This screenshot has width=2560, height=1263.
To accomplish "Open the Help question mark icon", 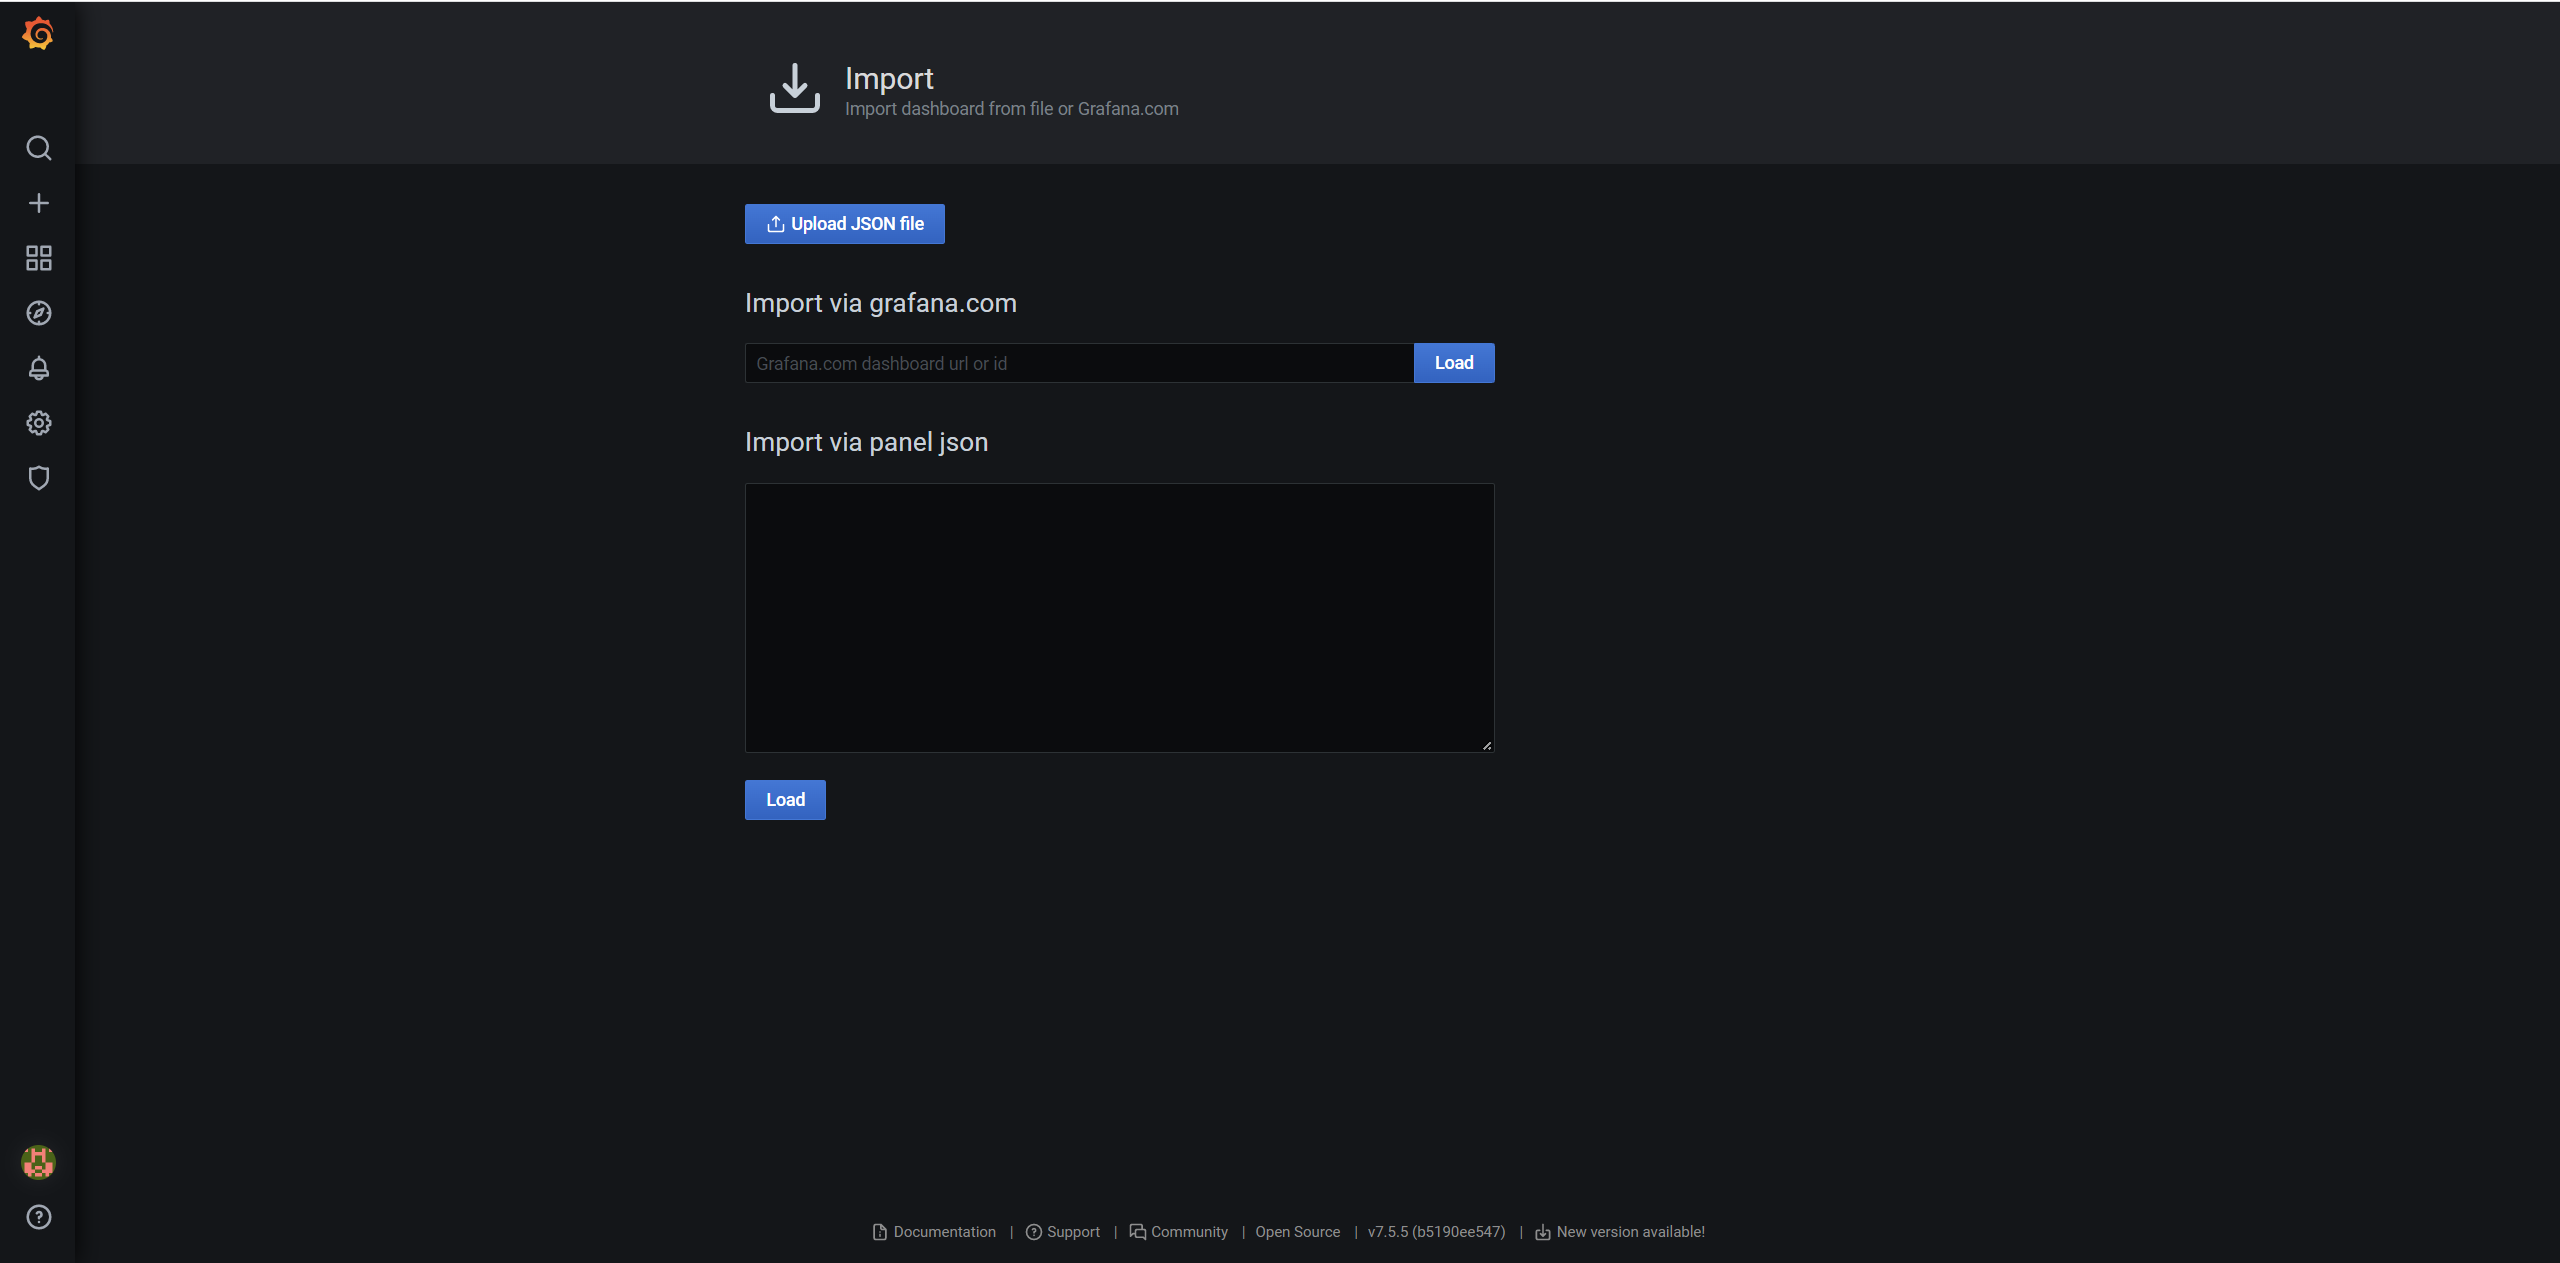I will point(38,1217).
